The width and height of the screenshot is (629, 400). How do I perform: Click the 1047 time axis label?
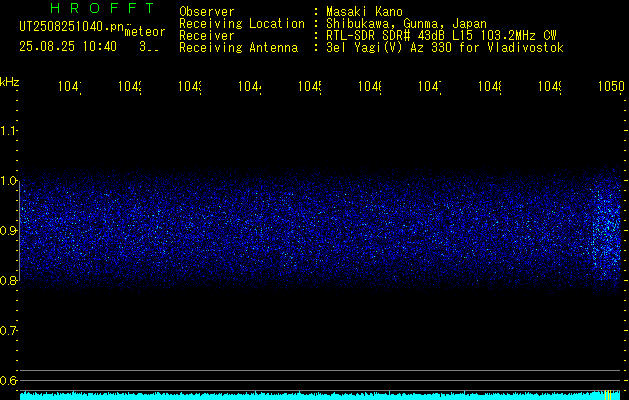430,86
